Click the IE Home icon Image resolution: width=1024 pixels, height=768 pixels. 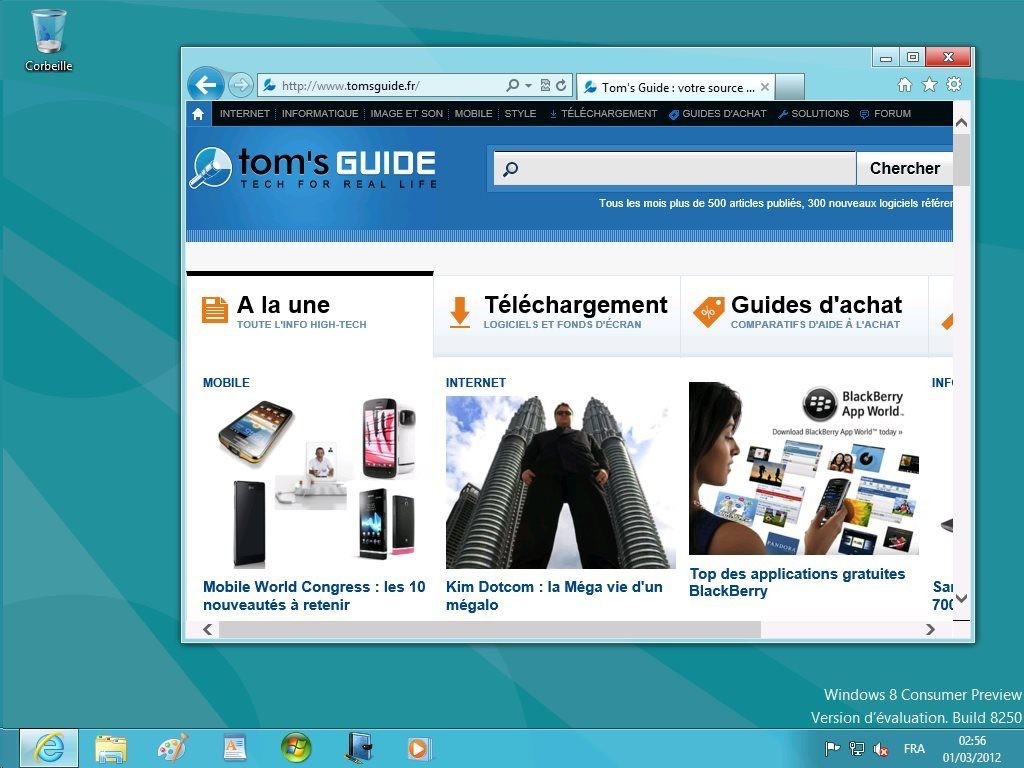[905, 84]
